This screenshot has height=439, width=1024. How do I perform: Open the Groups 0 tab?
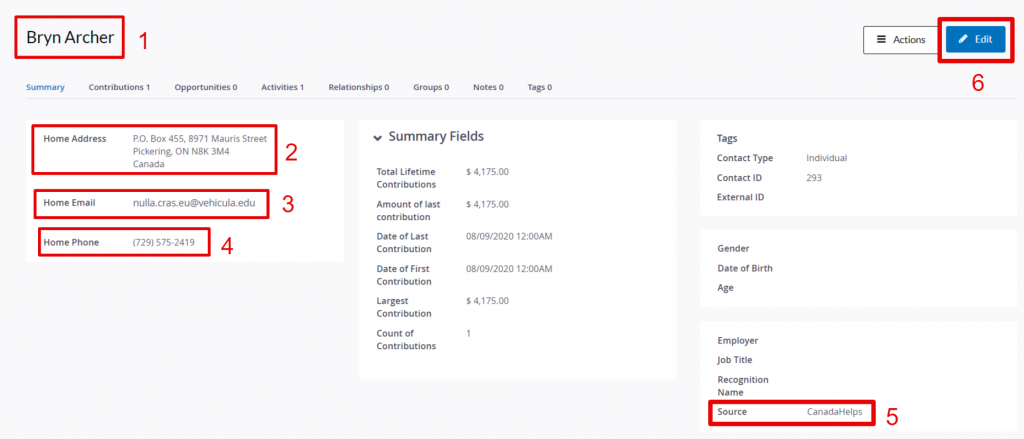tap(431, 87)
